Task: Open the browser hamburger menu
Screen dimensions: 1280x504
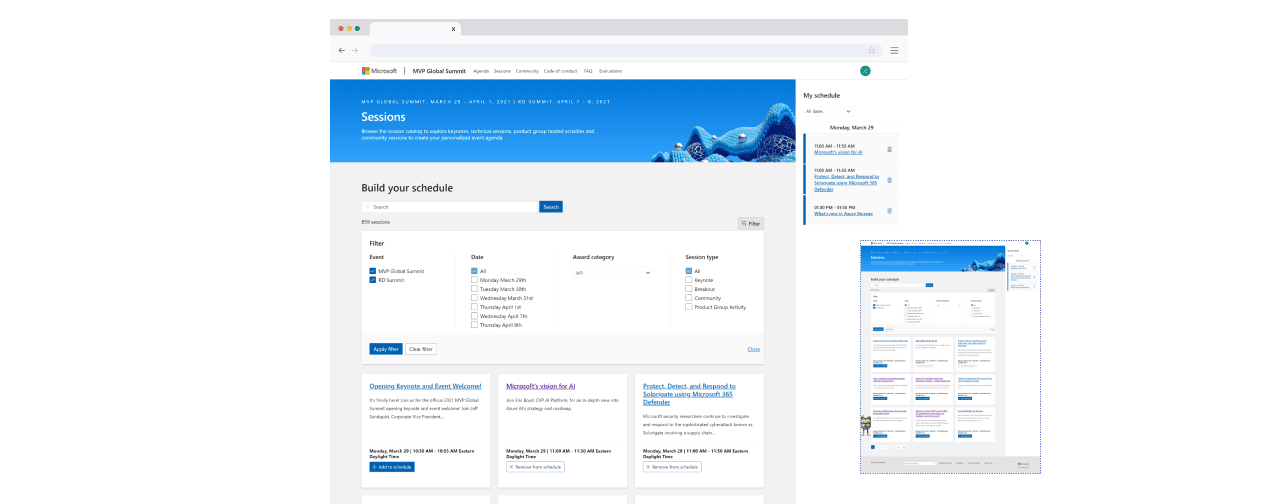Action: (894, 50)
